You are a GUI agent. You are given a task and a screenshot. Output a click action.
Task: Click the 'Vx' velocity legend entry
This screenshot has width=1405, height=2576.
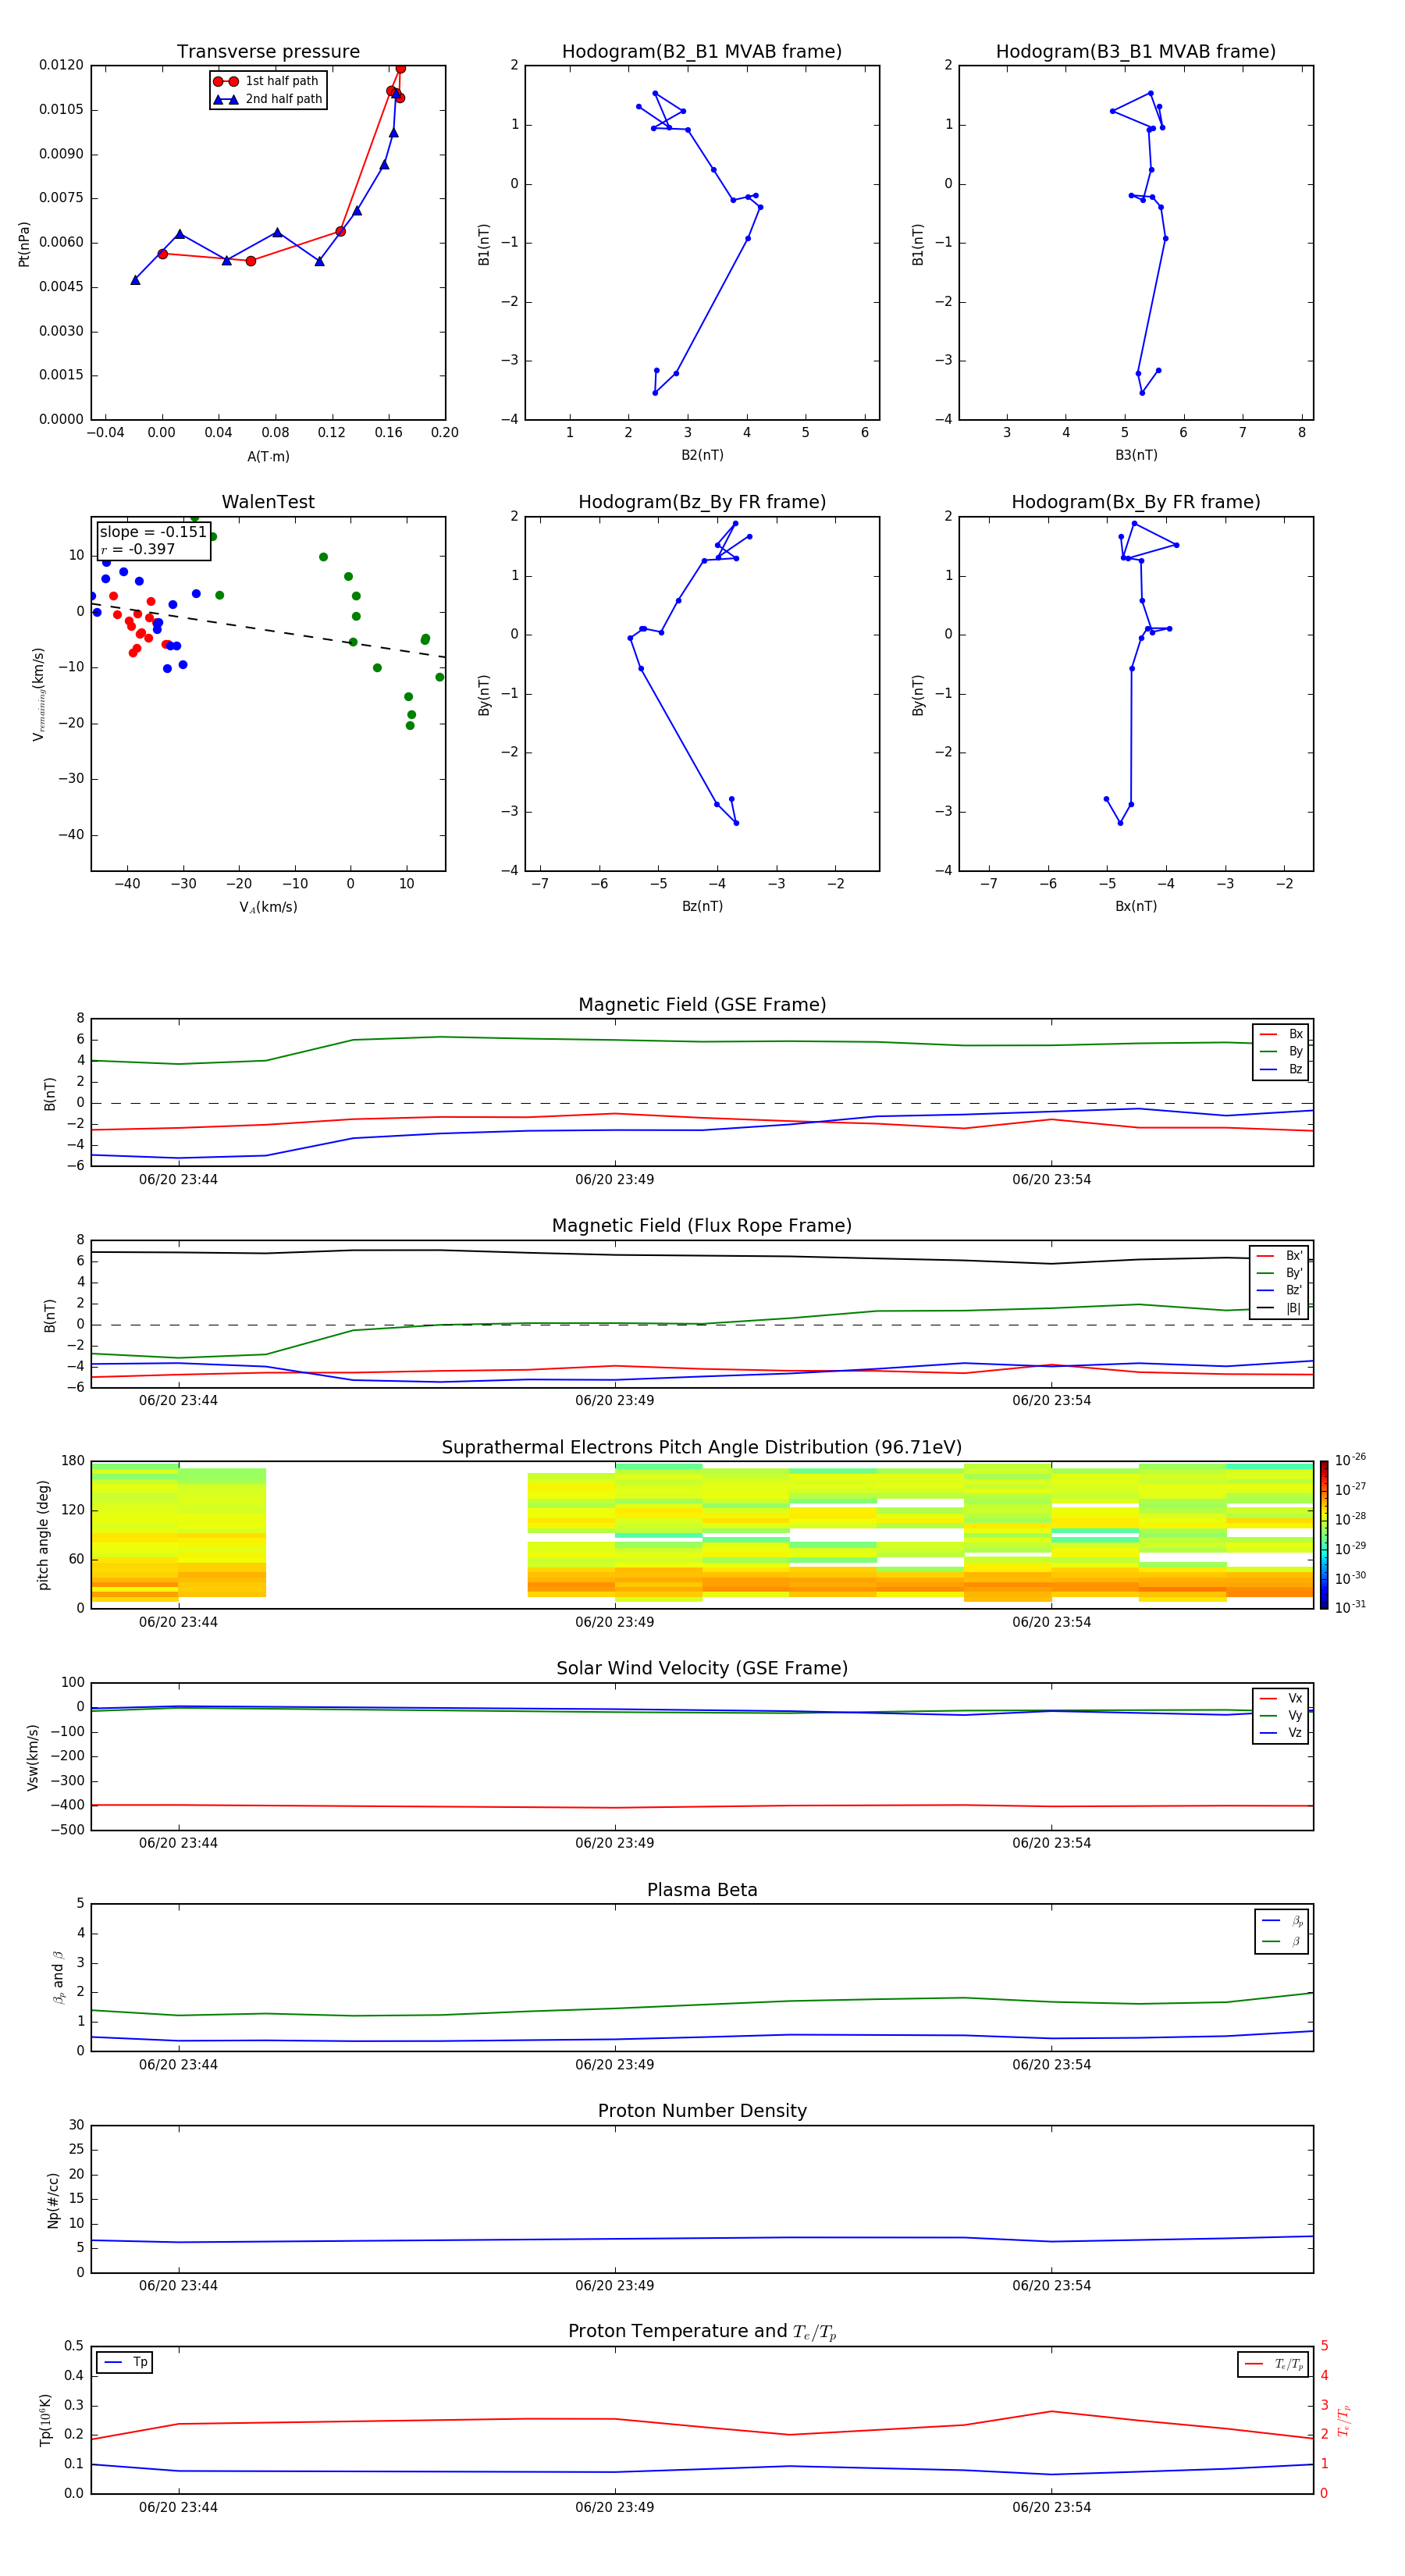click(x=1281, y=1699)
